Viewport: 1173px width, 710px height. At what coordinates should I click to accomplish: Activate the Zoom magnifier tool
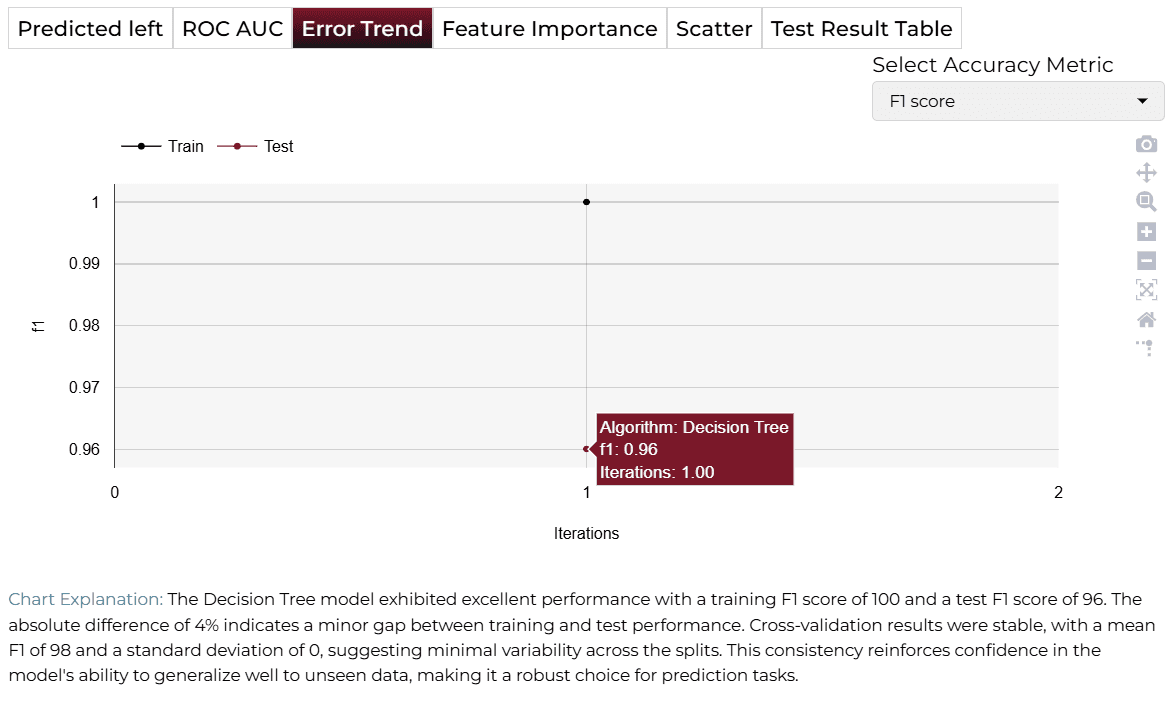point(1146,201)
